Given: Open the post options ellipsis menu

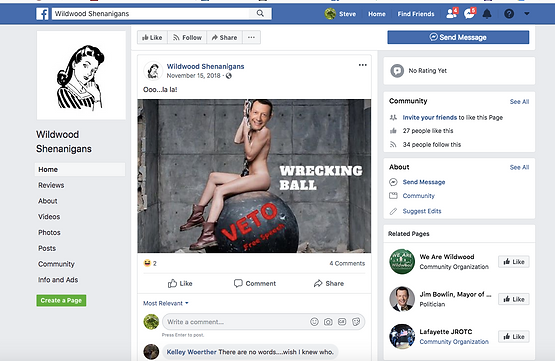Looking at the screenshot, I should point(362,65).
